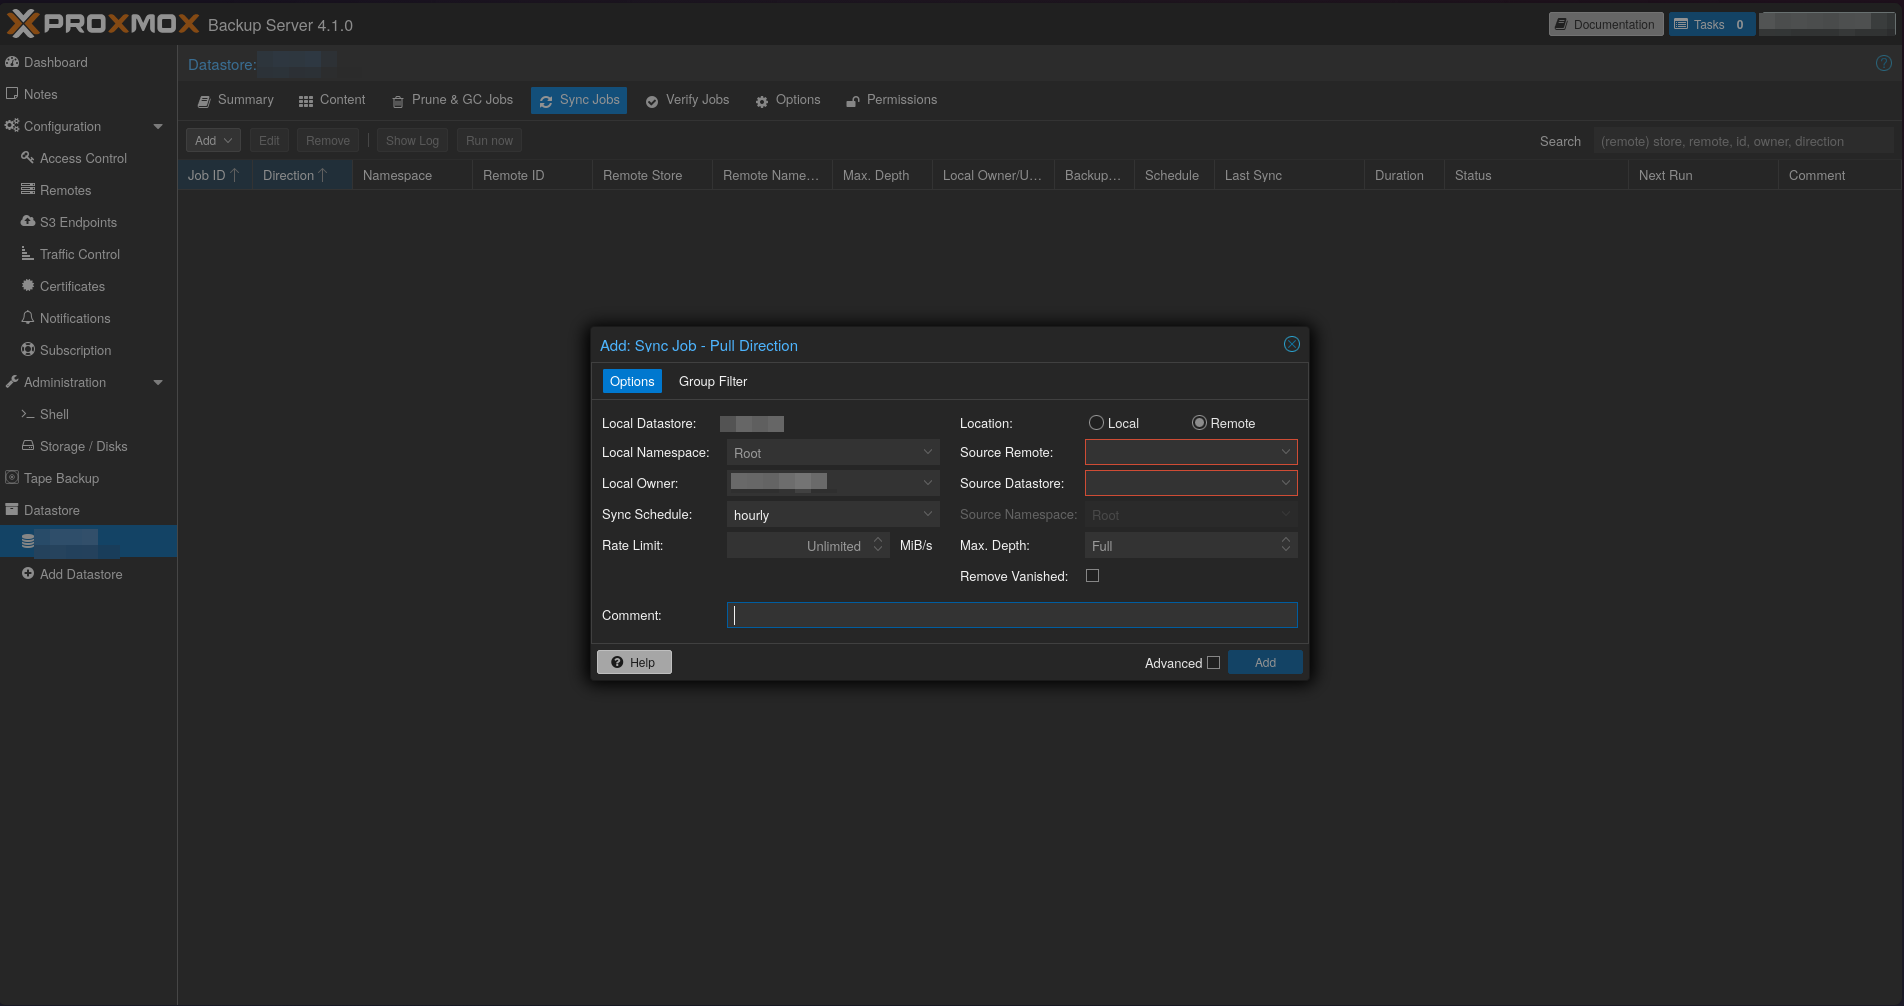The image size is (1904, 1006).
Task: Open the Sync Jobs tab
Action: click(x=579, y=100)
